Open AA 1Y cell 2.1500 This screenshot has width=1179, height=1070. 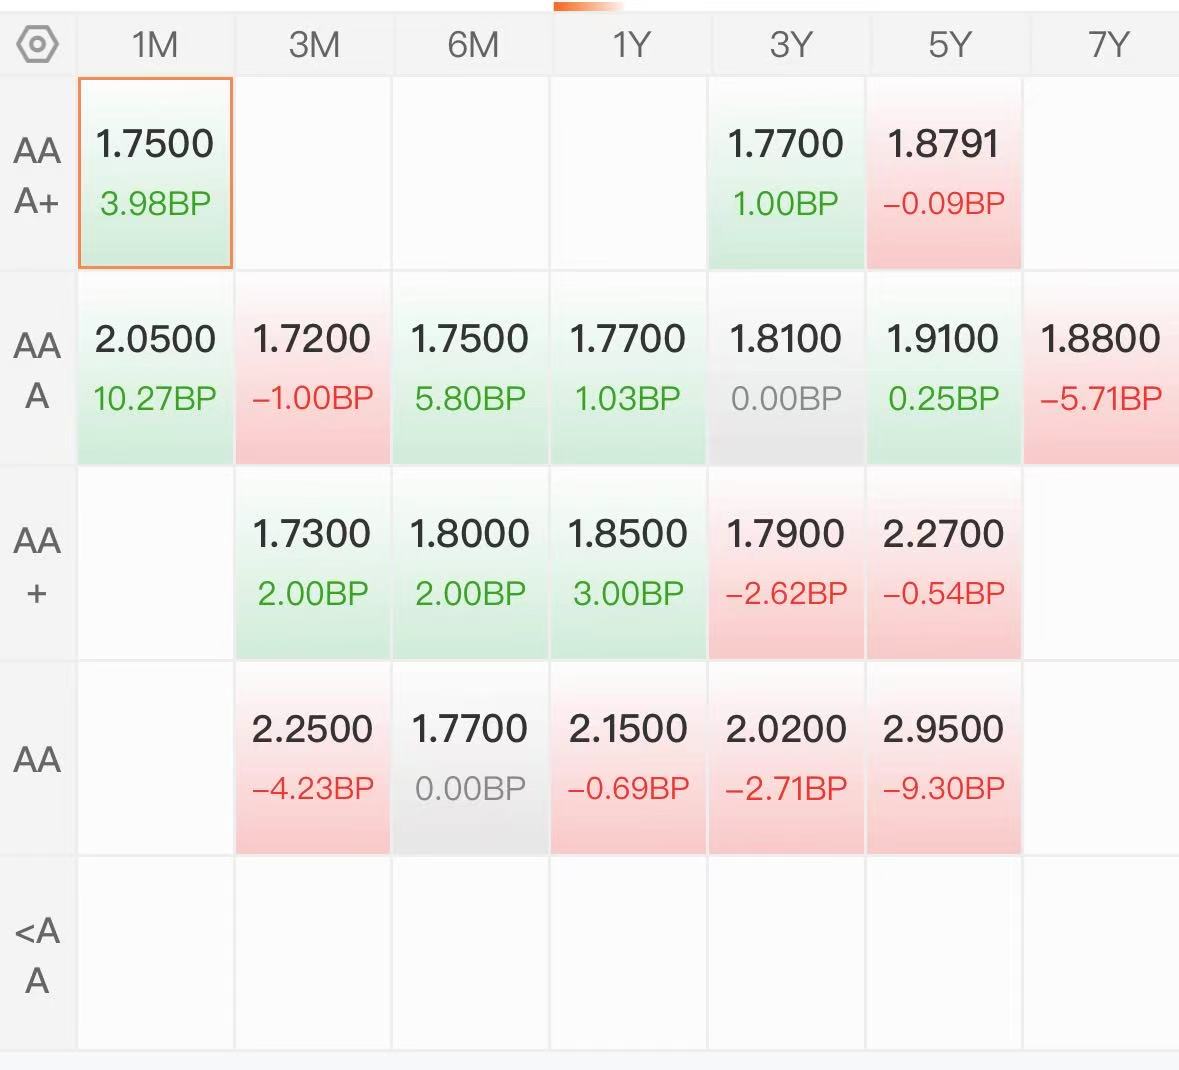pyautogui.click(x=629, y=758)
